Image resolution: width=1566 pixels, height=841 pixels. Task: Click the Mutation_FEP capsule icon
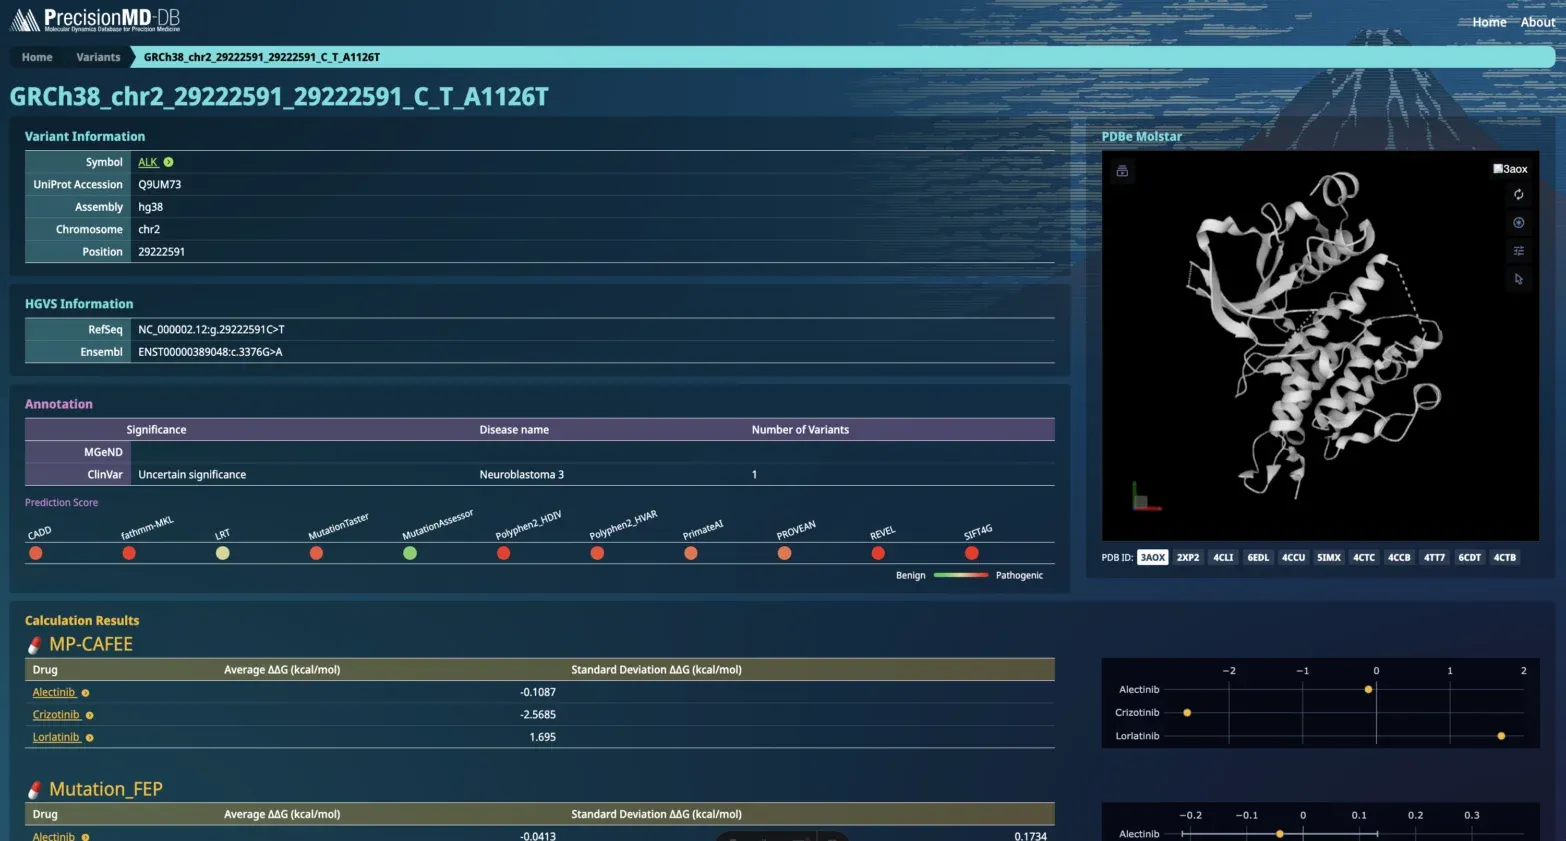35,790
